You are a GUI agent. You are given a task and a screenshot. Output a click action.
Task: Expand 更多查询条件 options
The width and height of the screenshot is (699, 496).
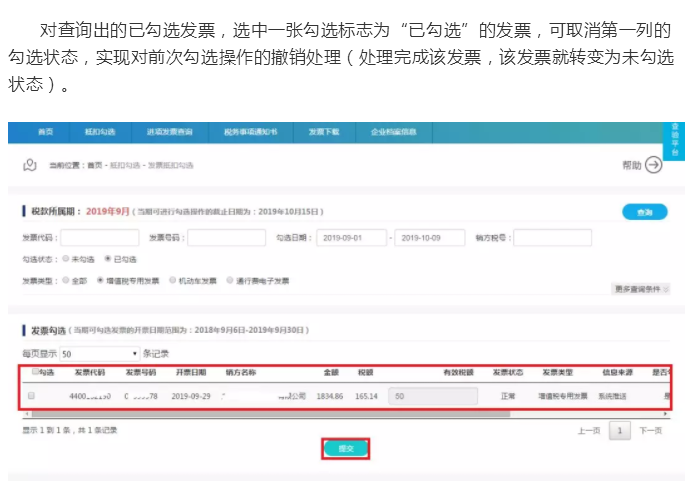pos(640,289)
